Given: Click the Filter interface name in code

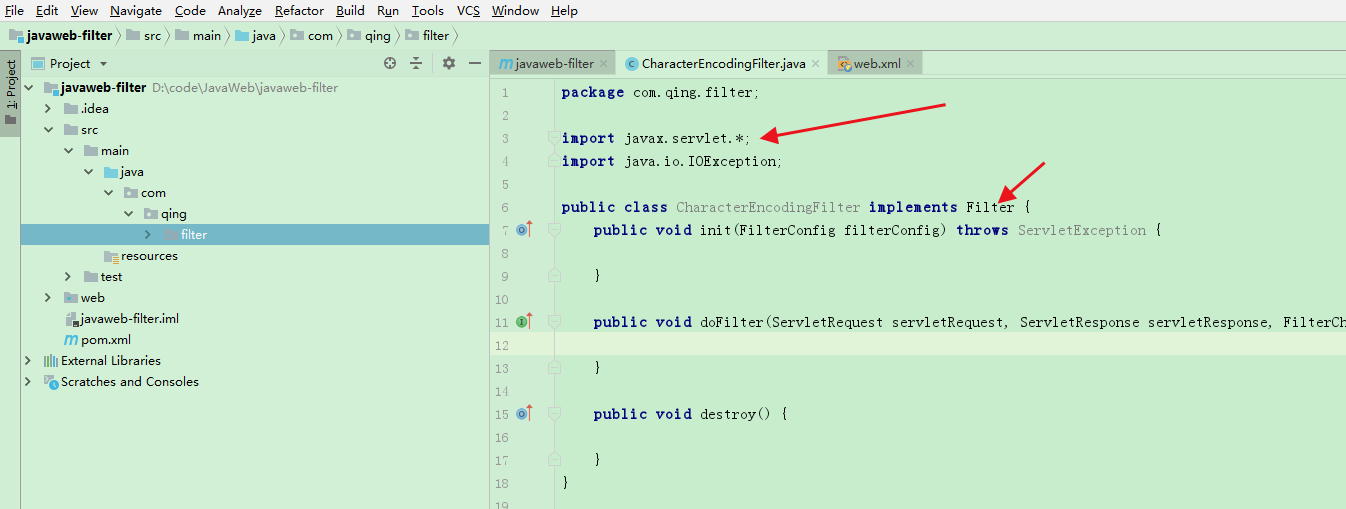Looking at the screenshot, I should click(x=990, y=207).
